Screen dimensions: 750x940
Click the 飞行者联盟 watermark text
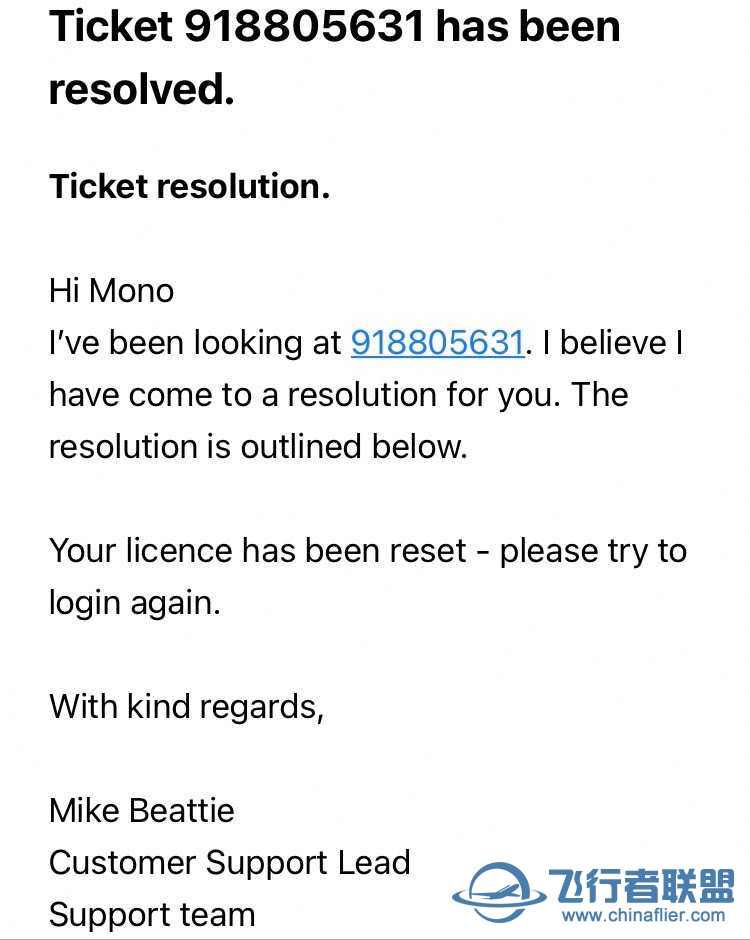(641, 885)
